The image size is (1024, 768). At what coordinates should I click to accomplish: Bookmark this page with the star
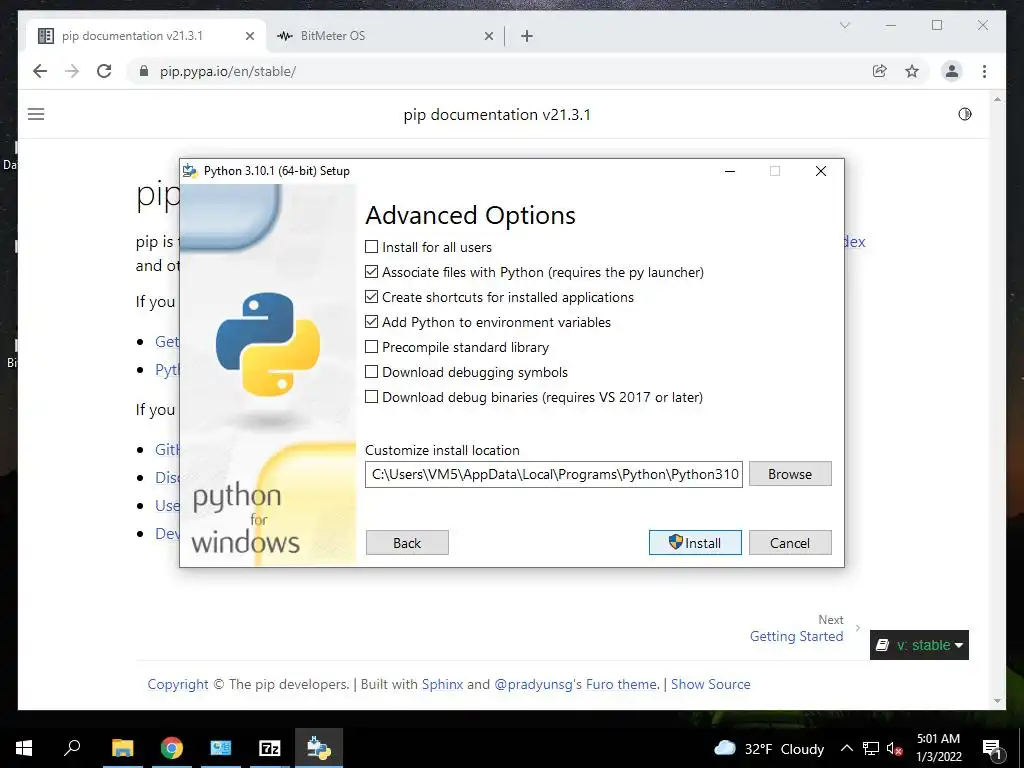(x=912, y=71)
